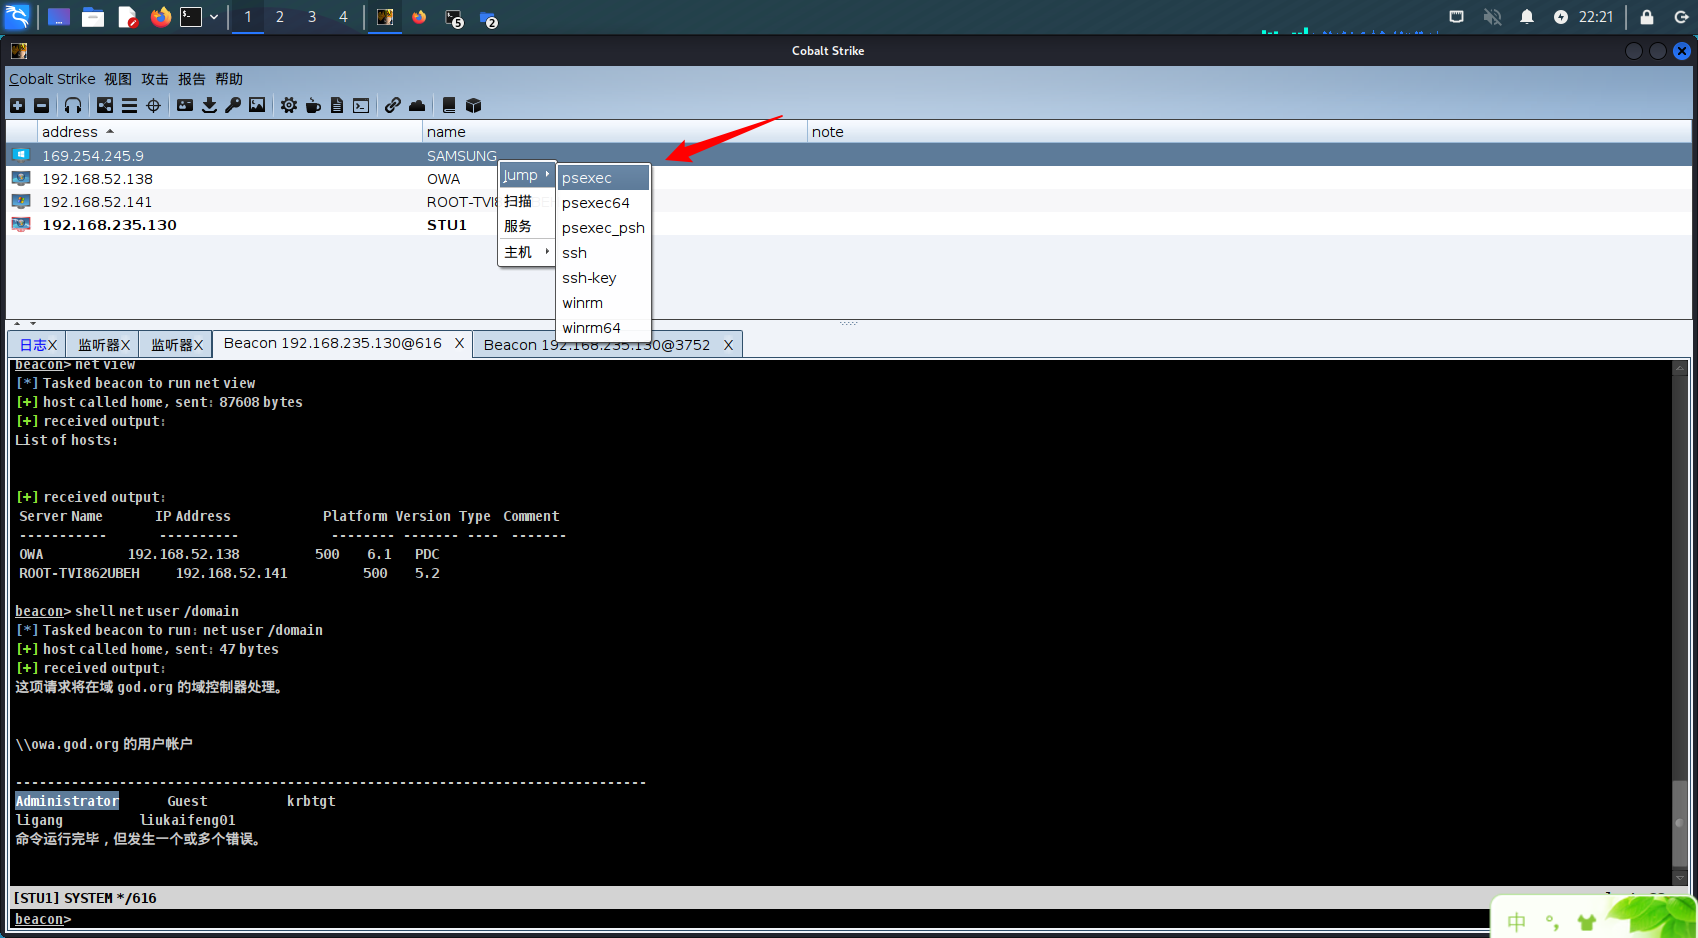
Task: Open the 帮助 menu
Action: pyautogui.click(x=229, y=79)
